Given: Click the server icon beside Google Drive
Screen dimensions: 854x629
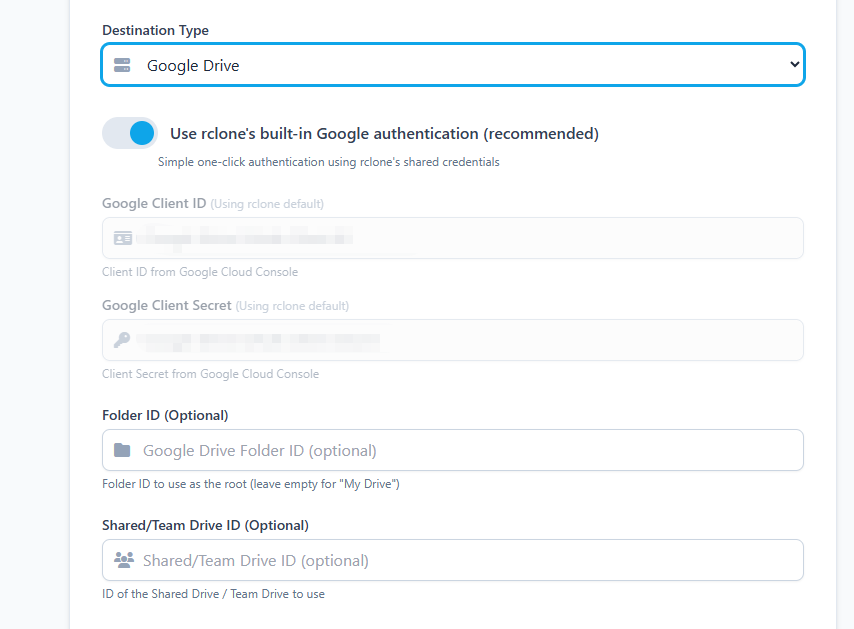Looking at the screenshot, I should 122,65.
